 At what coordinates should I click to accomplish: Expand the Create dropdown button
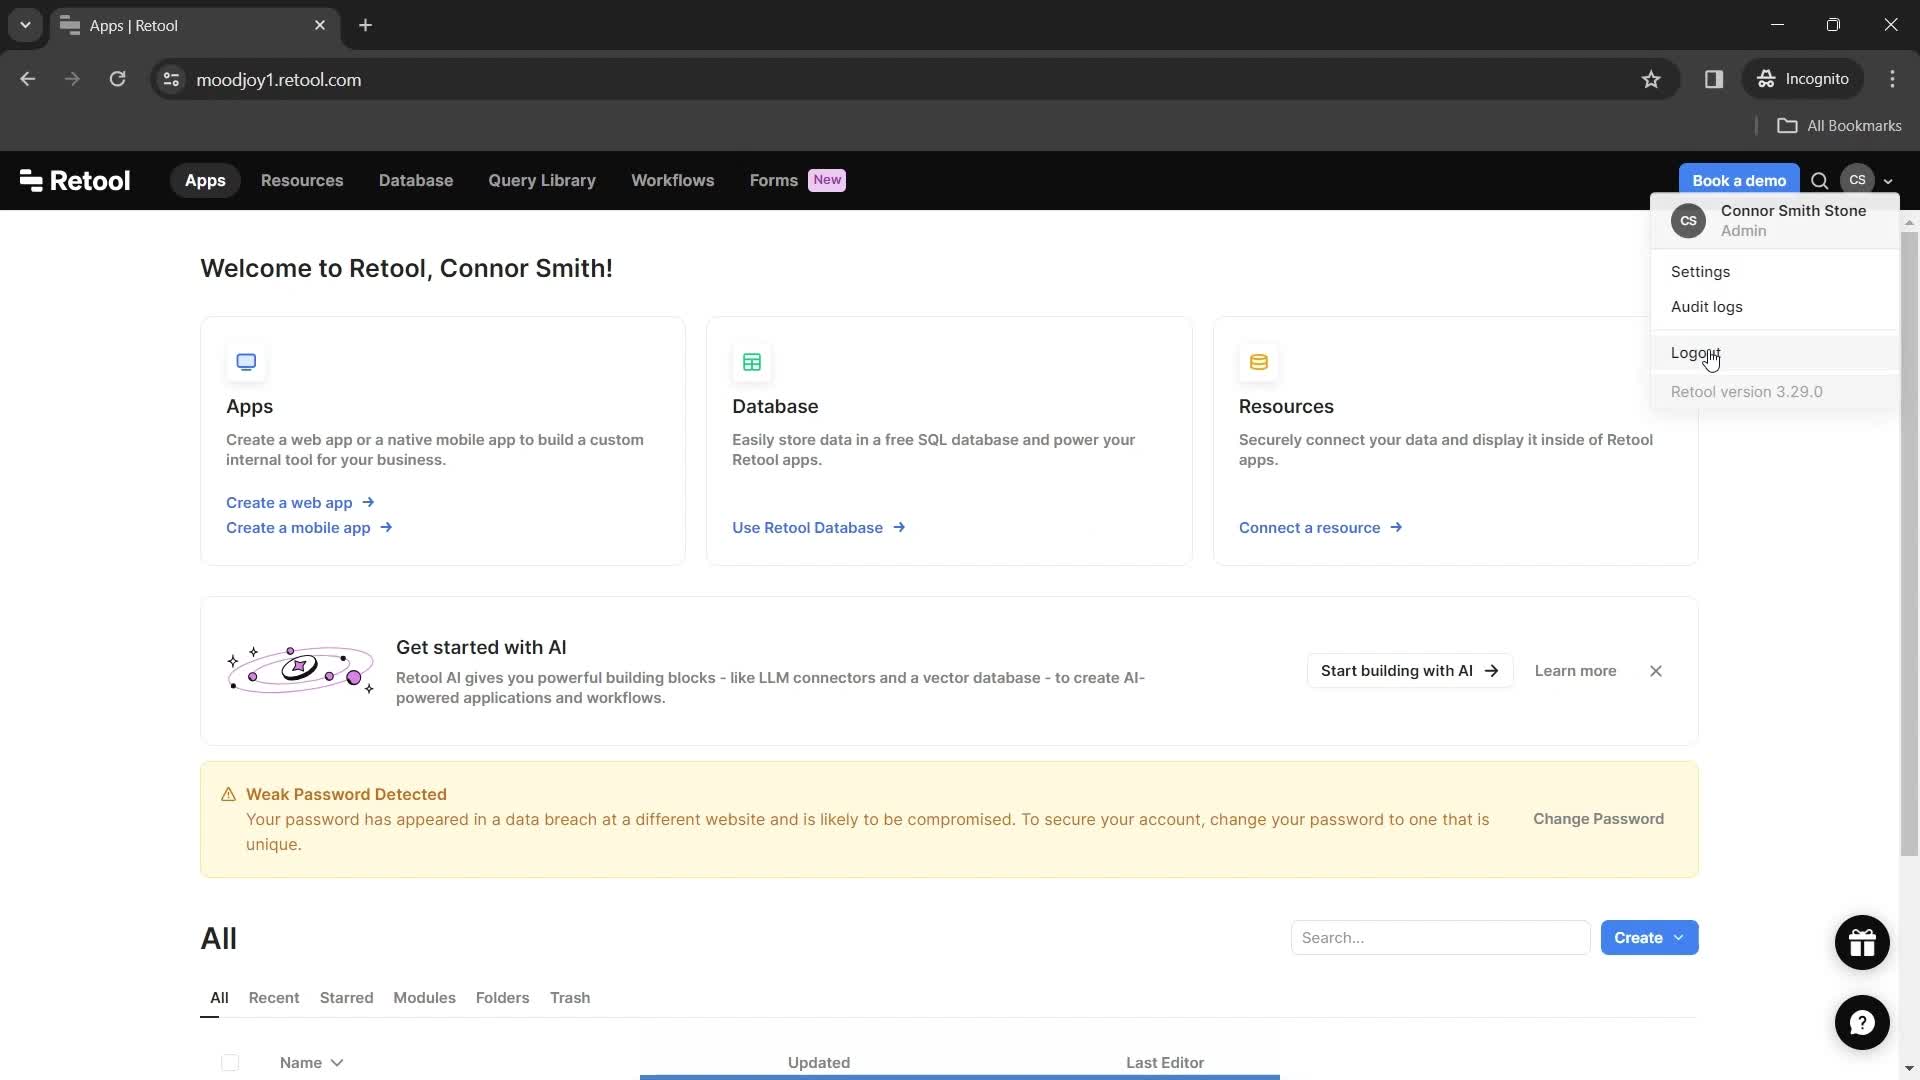click(x=1684, y=938)
